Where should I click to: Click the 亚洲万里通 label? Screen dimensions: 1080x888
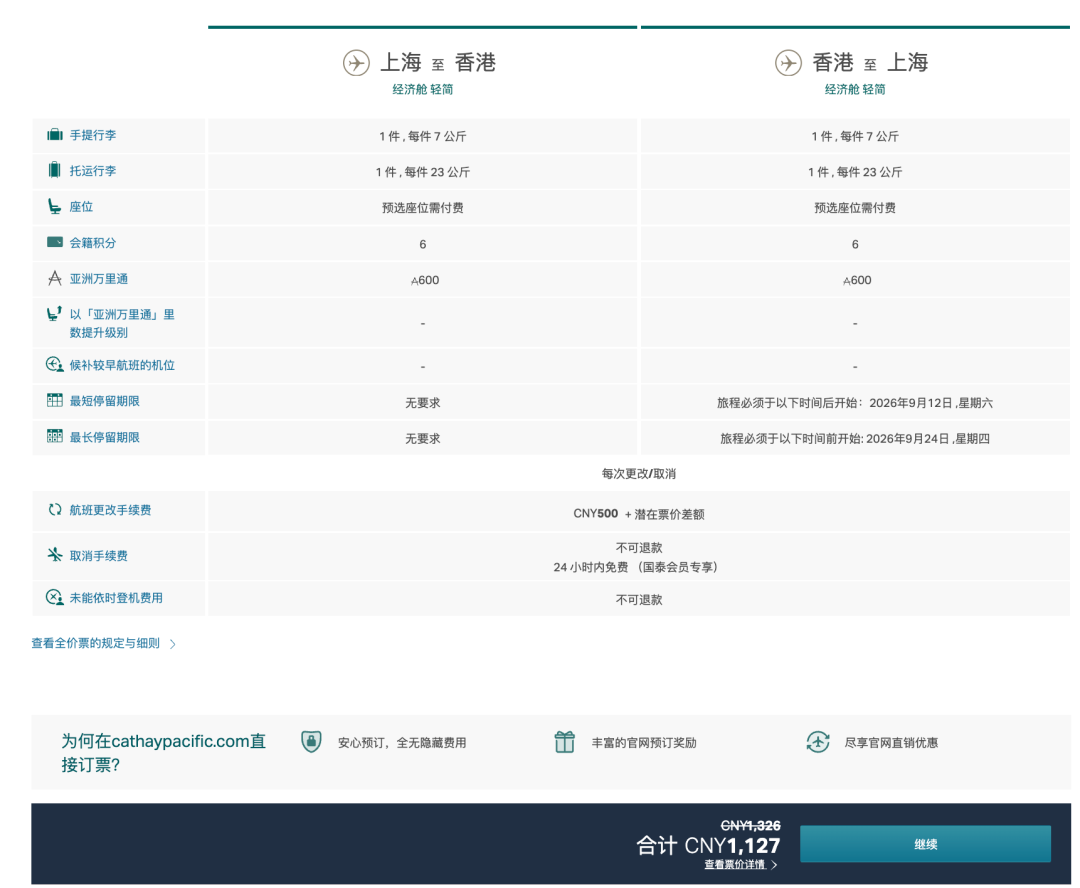[x=98, y=279]
